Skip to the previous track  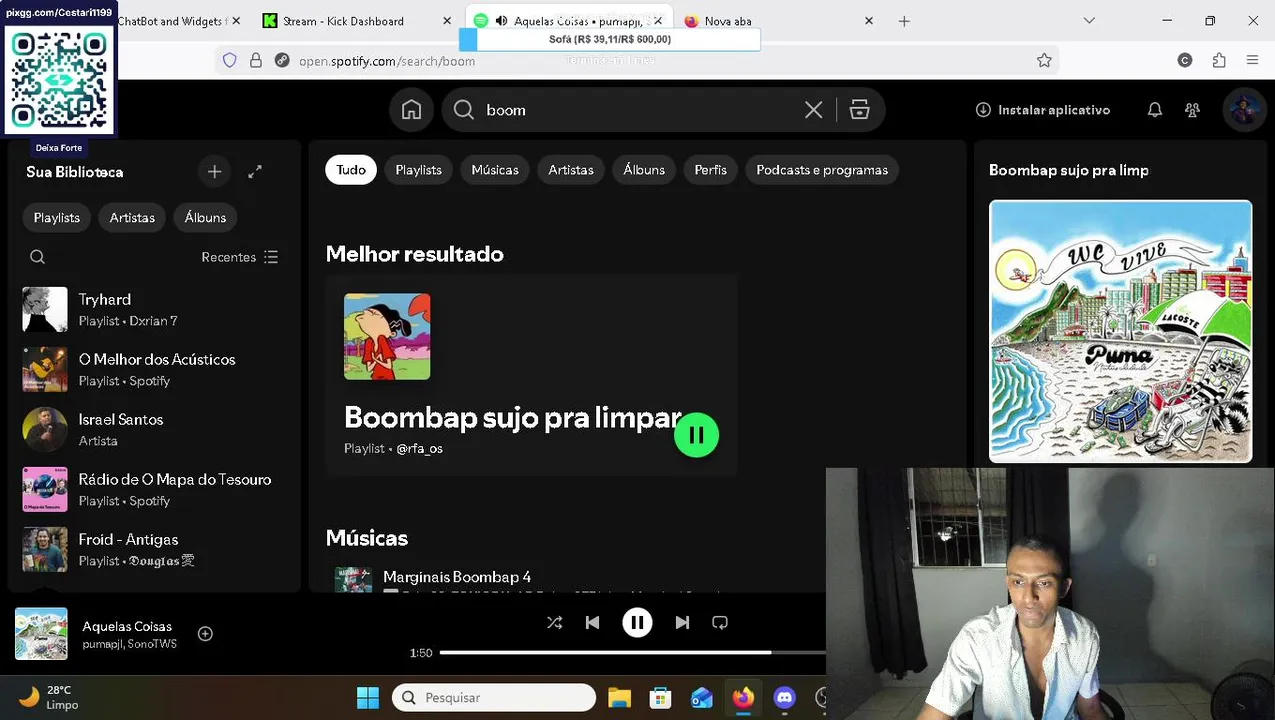click(x=592, y=623)
